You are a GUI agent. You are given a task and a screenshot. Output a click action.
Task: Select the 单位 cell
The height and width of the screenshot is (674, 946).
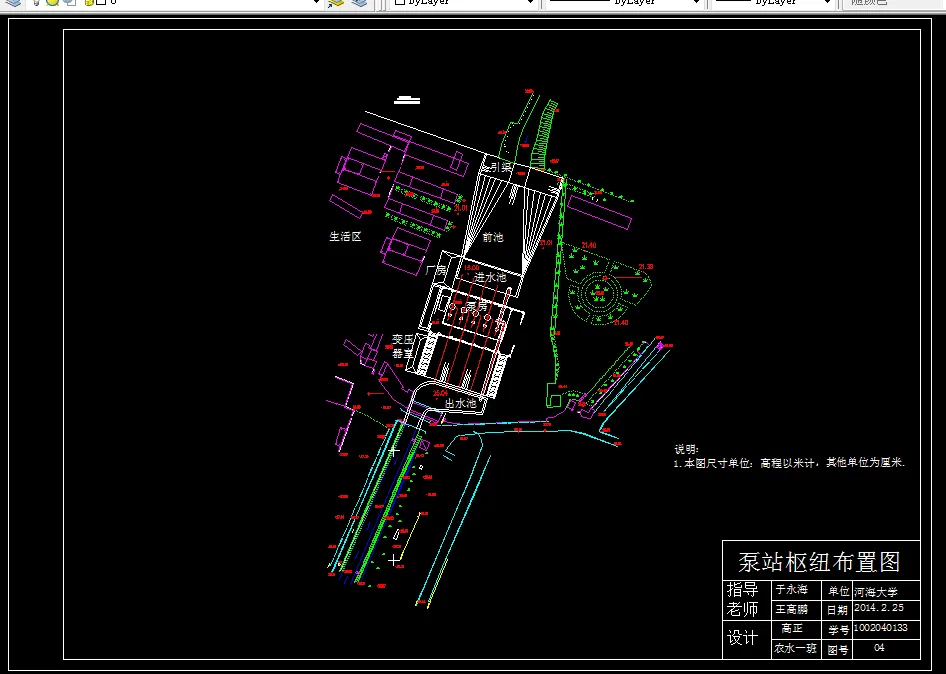839,591
